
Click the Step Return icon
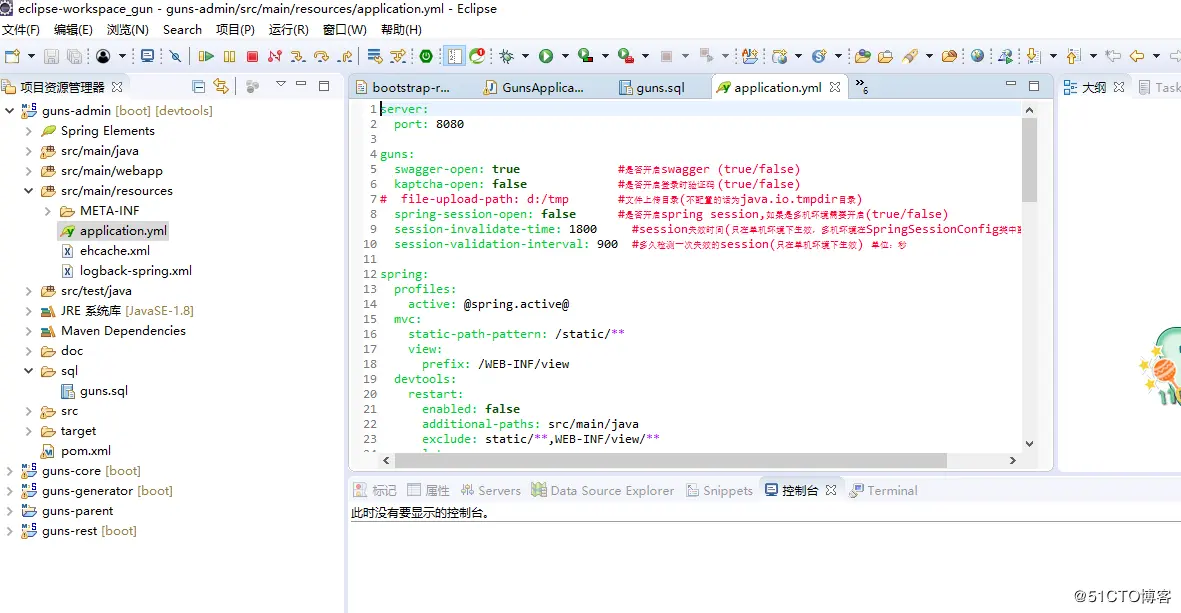(345, 56)
